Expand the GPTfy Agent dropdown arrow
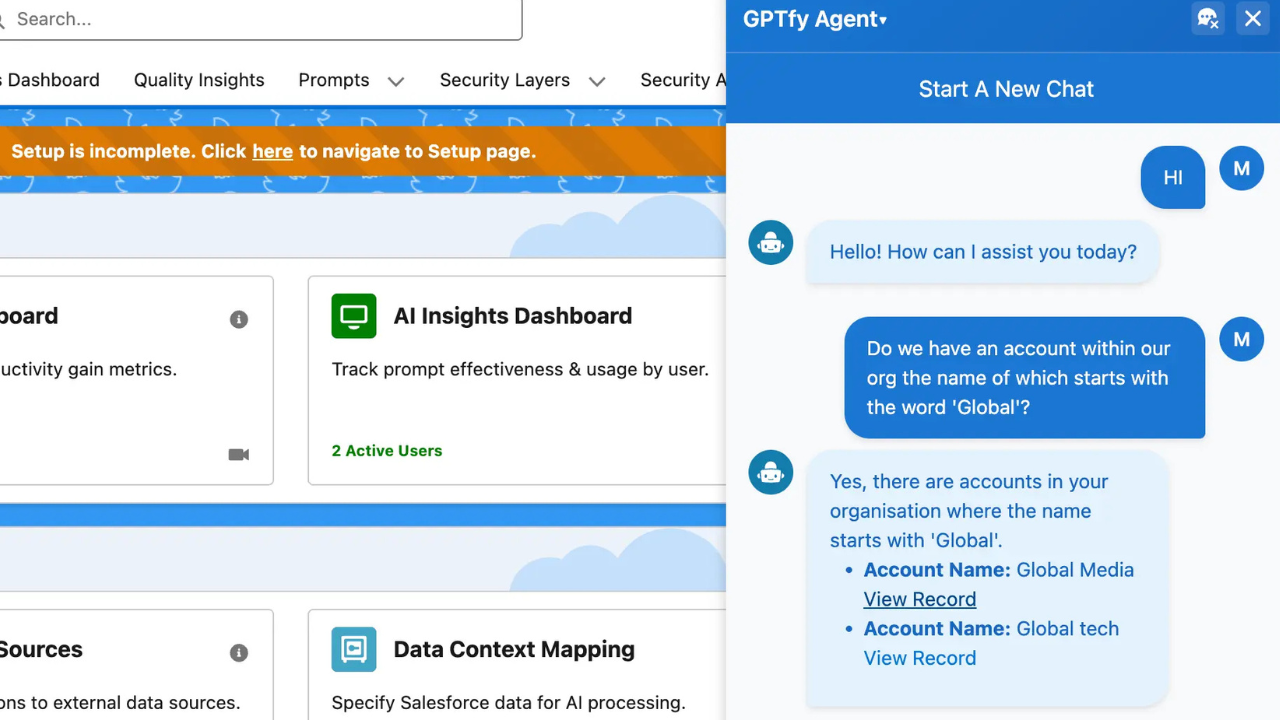The height and width of the screenshot is (720, 1280). click(883, 21)
